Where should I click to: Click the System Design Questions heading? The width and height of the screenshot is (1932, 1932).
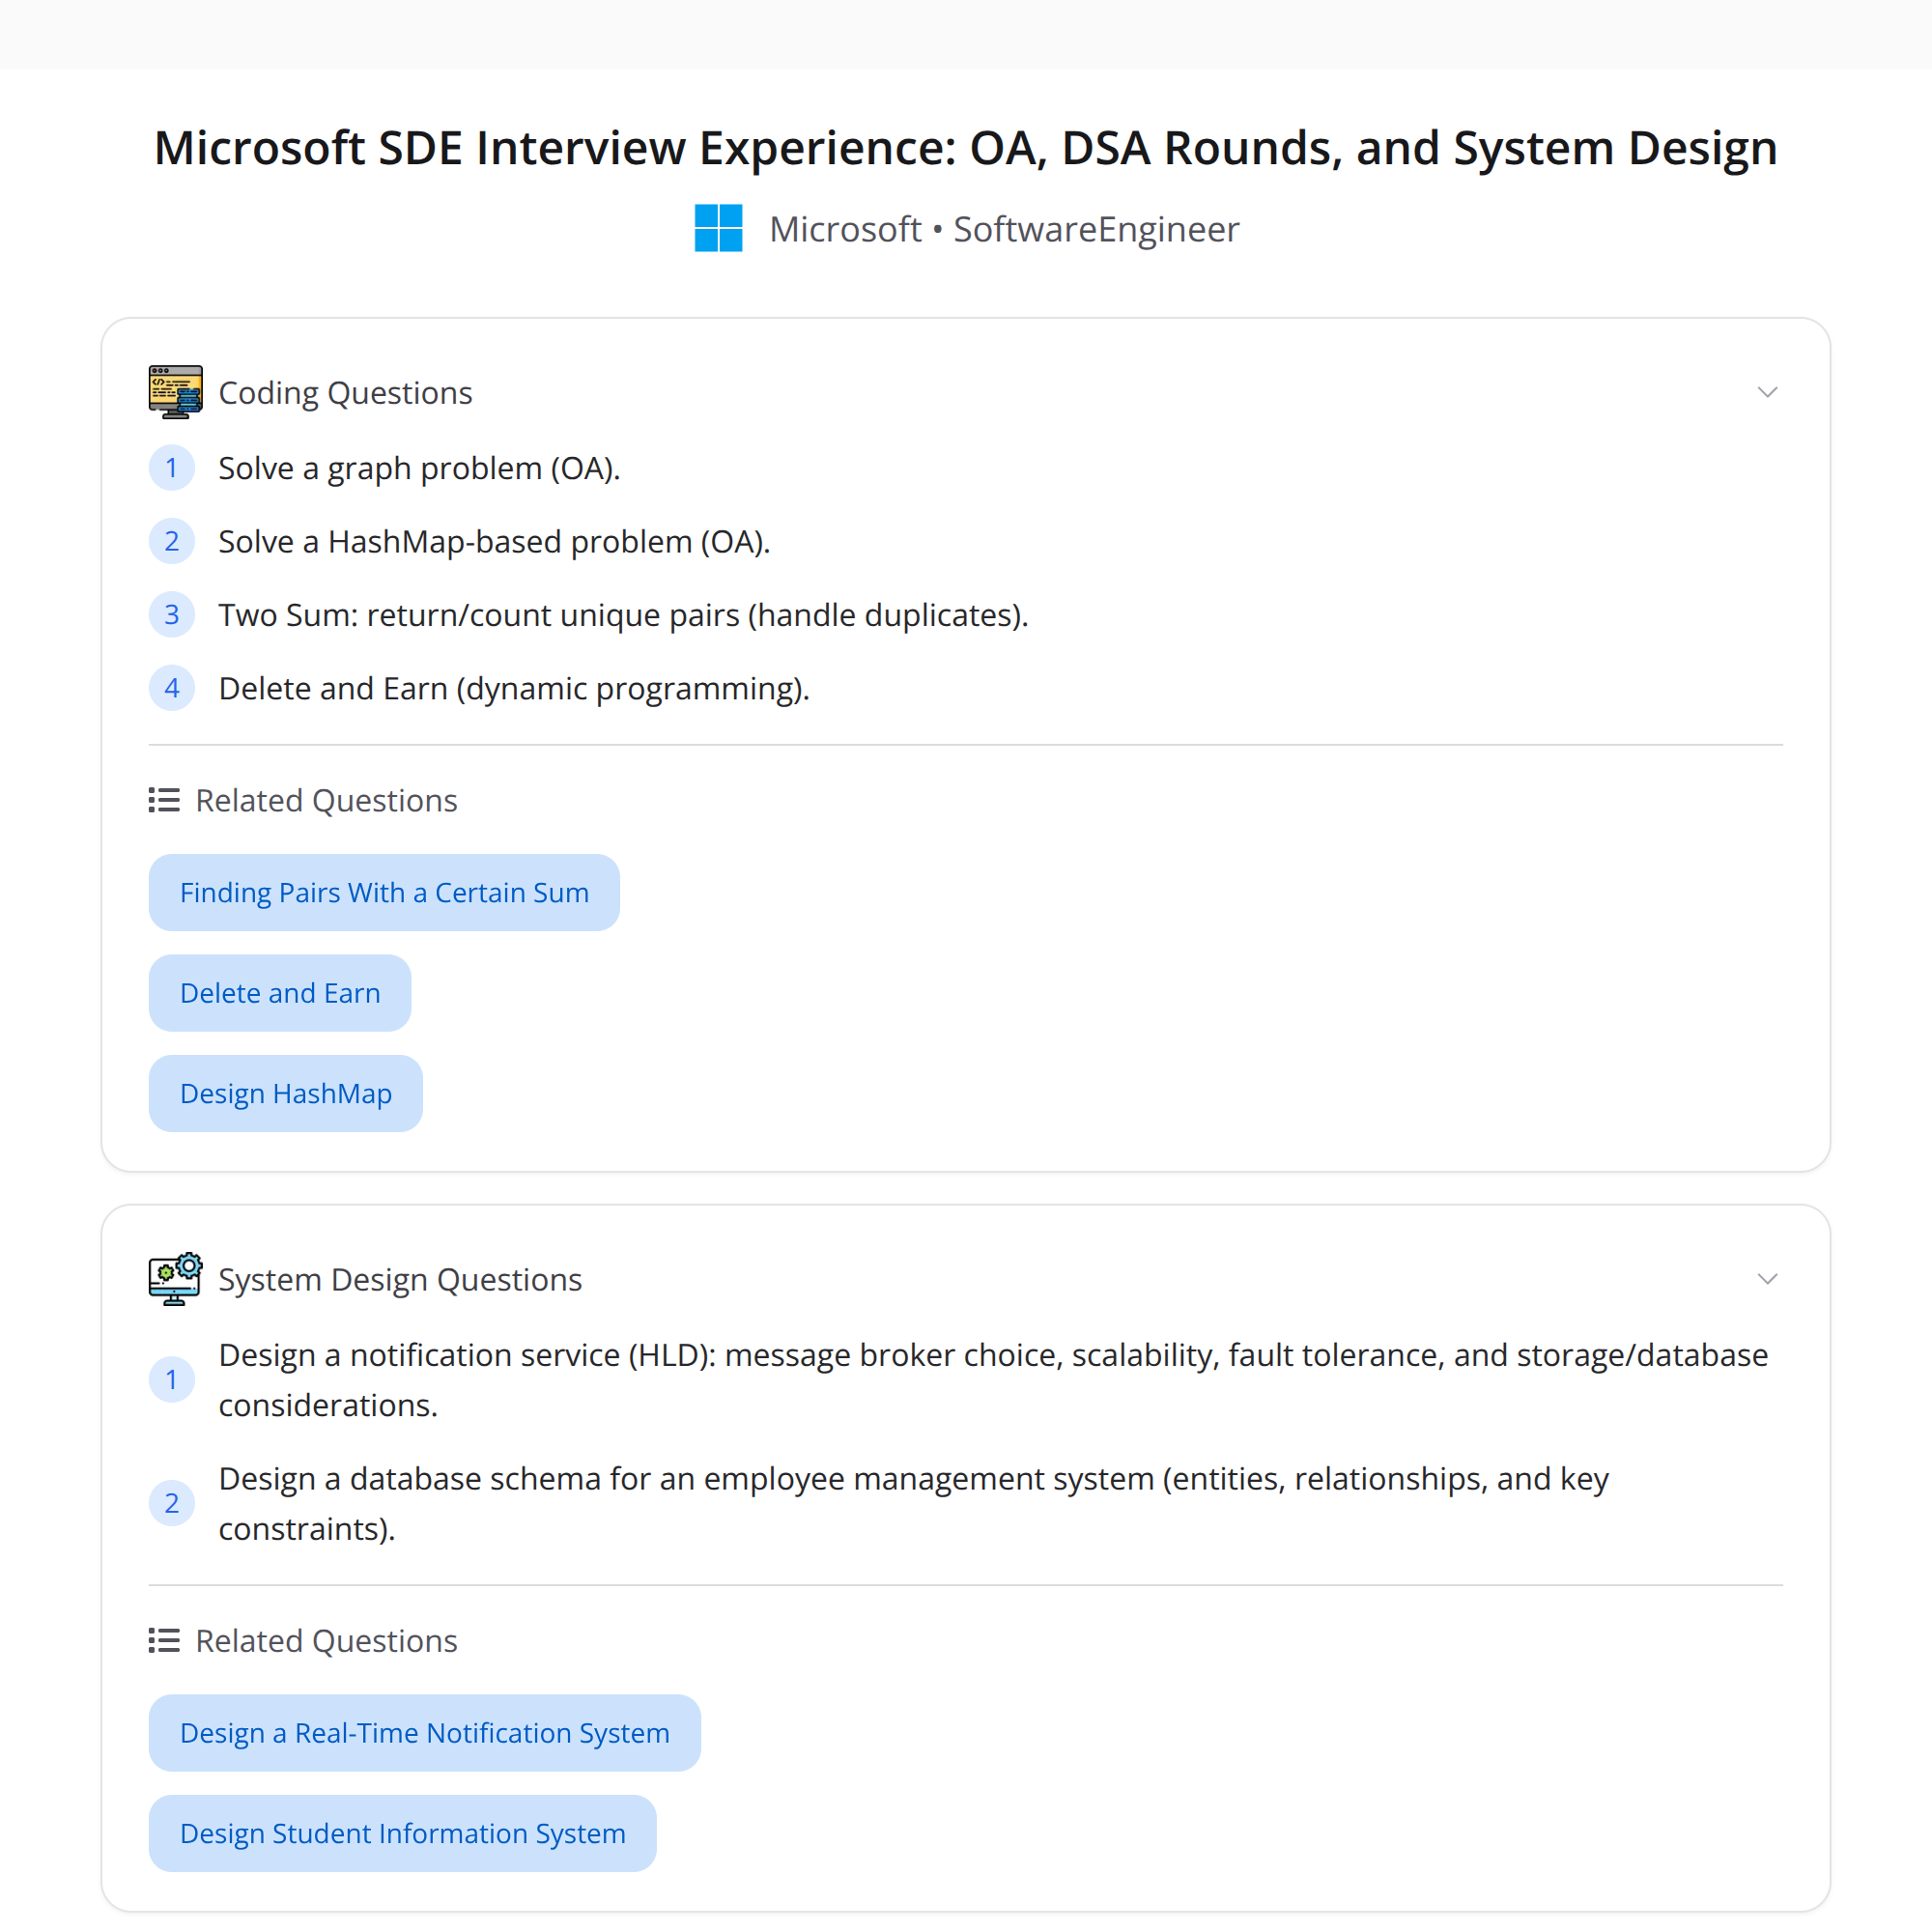(400, 1280)
